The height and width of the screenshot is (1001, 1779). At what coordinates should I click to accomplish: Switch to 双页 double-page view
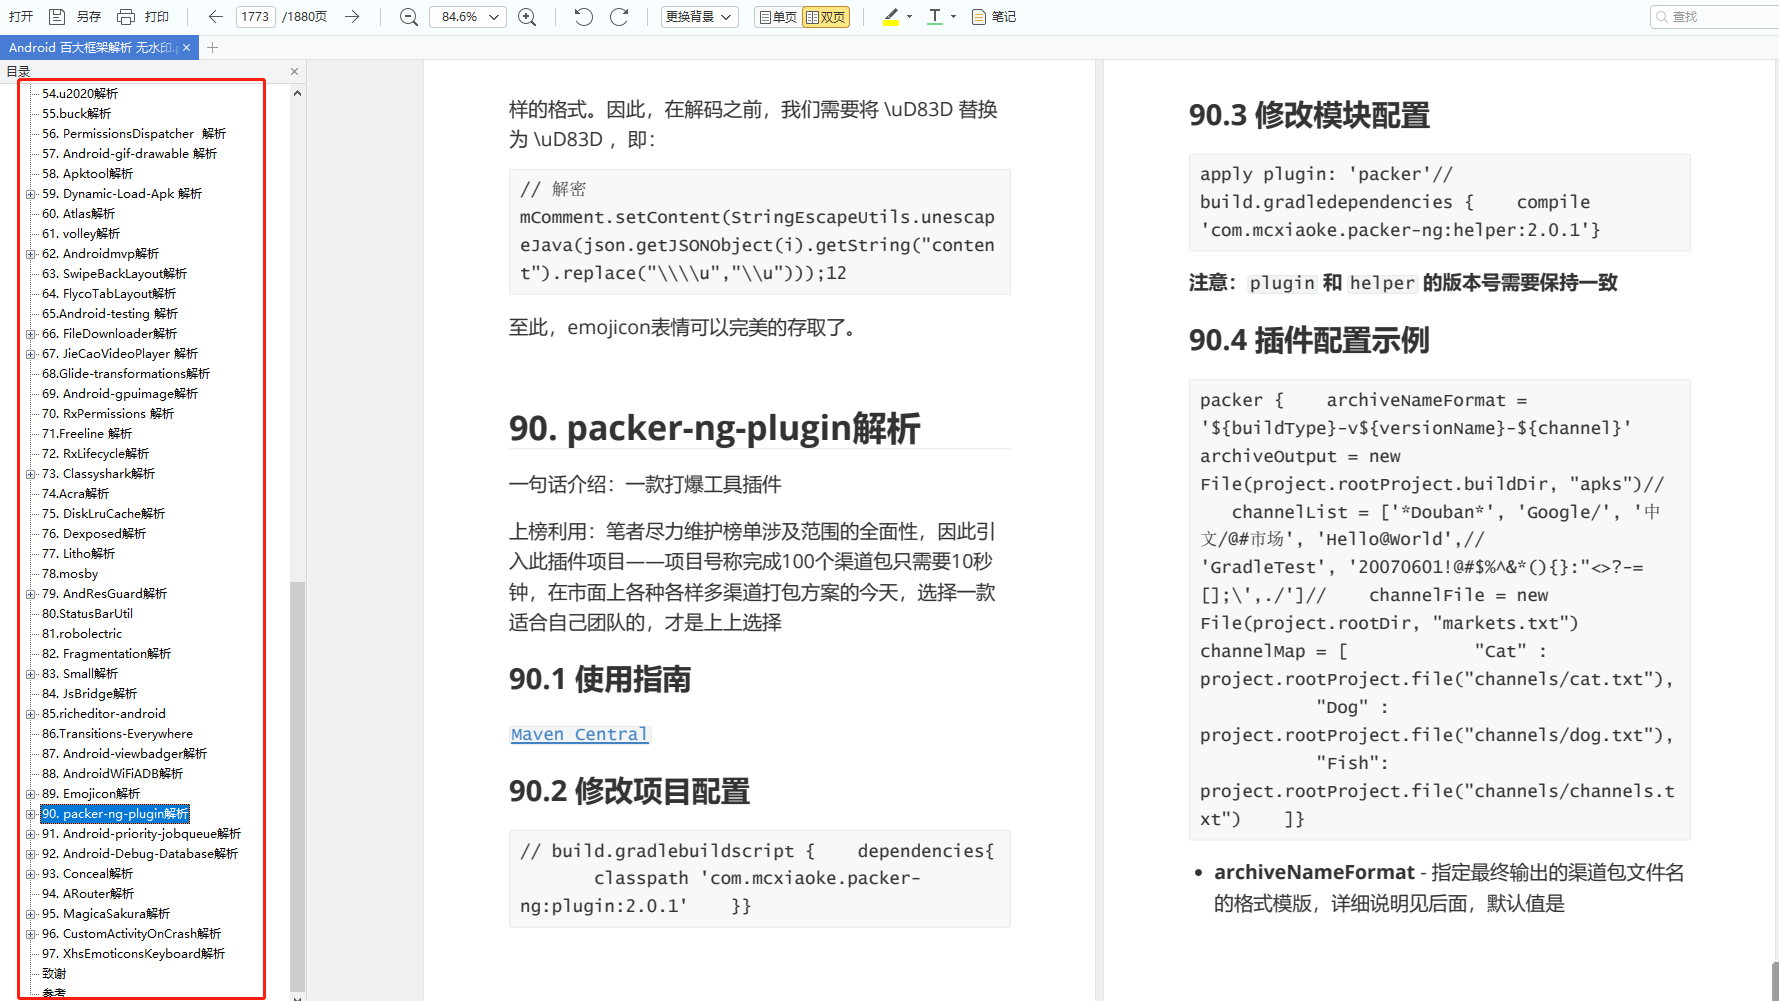(x=826, y=17)
